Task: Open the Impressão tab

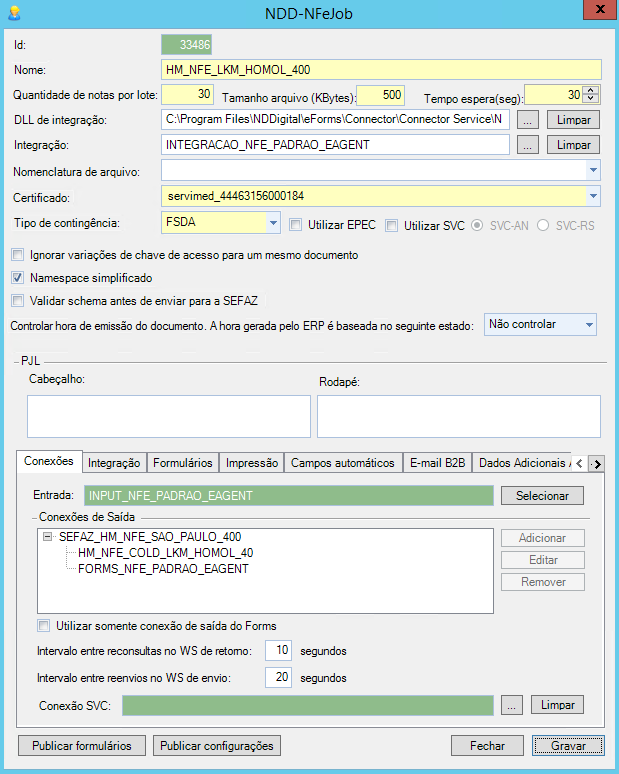Action: tap(252, 463)
